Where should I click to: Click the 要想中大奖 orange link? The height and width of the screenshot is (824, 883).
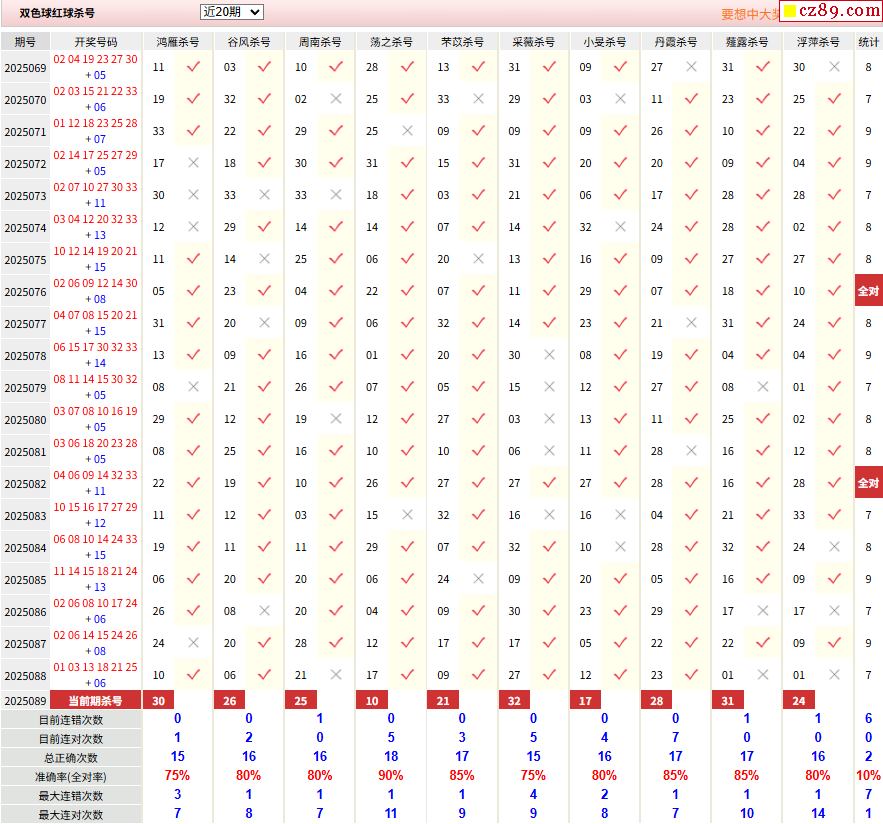coord(750,15)
